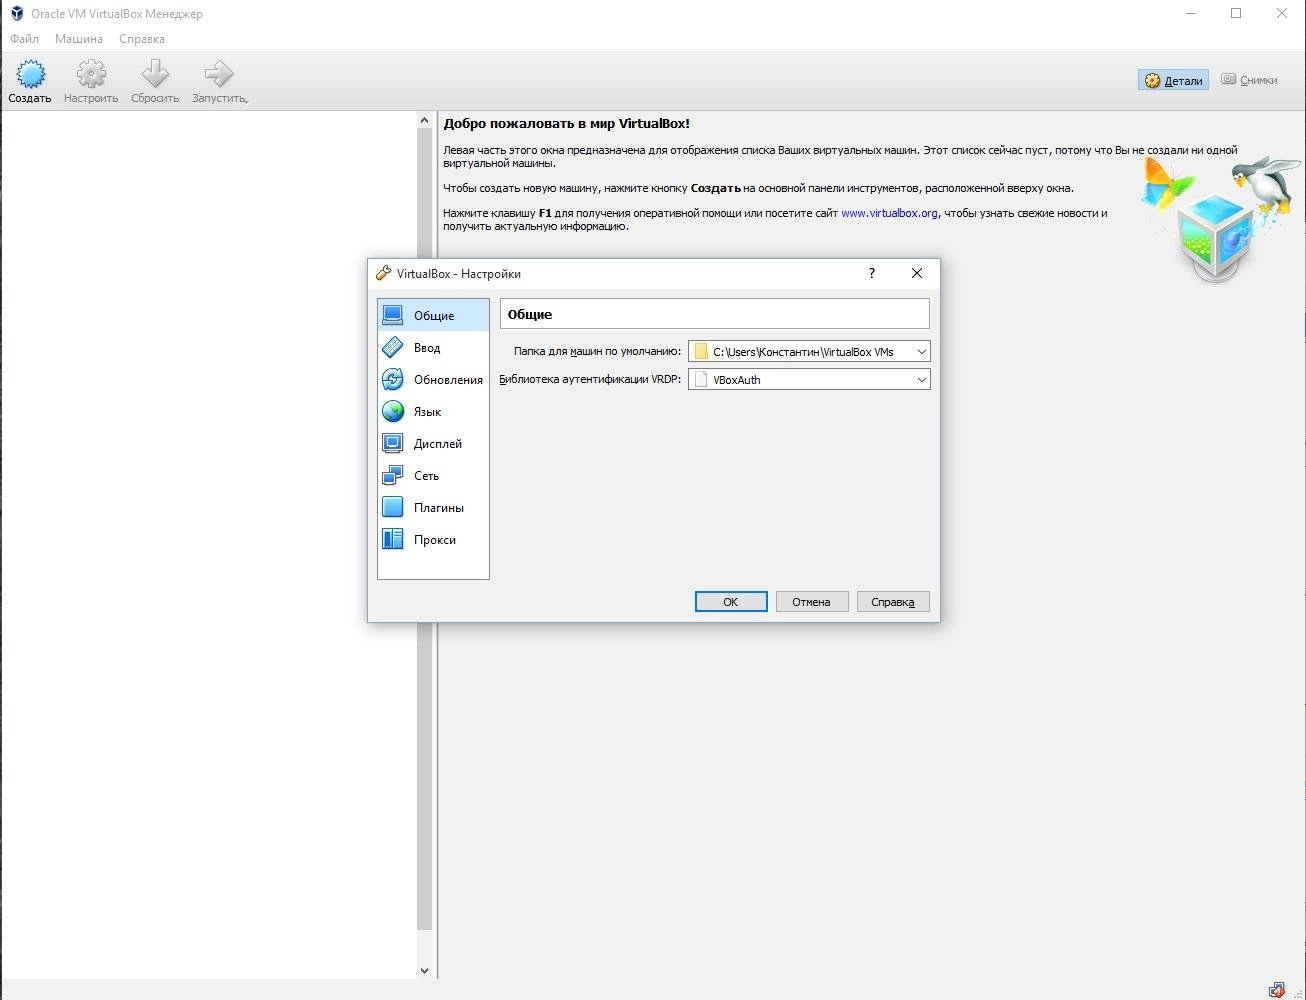The image size is (1306, 1000).
Task: Select the Плагины icon
Action: click(x=393, y=507)
